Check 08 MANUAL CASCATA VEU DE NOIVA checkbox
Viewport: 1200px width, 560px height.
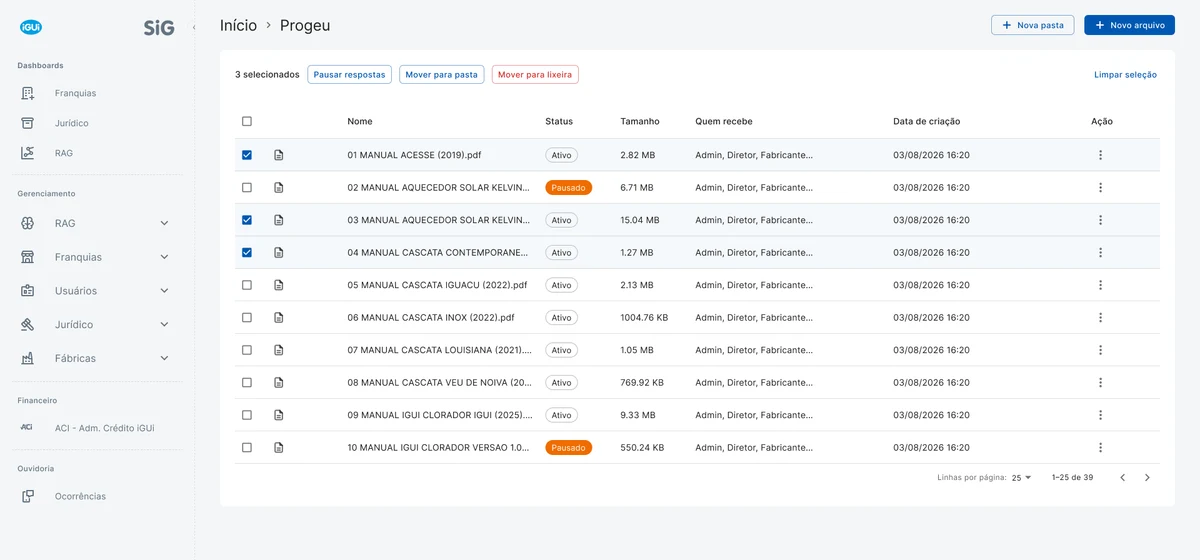coord(247,383)
